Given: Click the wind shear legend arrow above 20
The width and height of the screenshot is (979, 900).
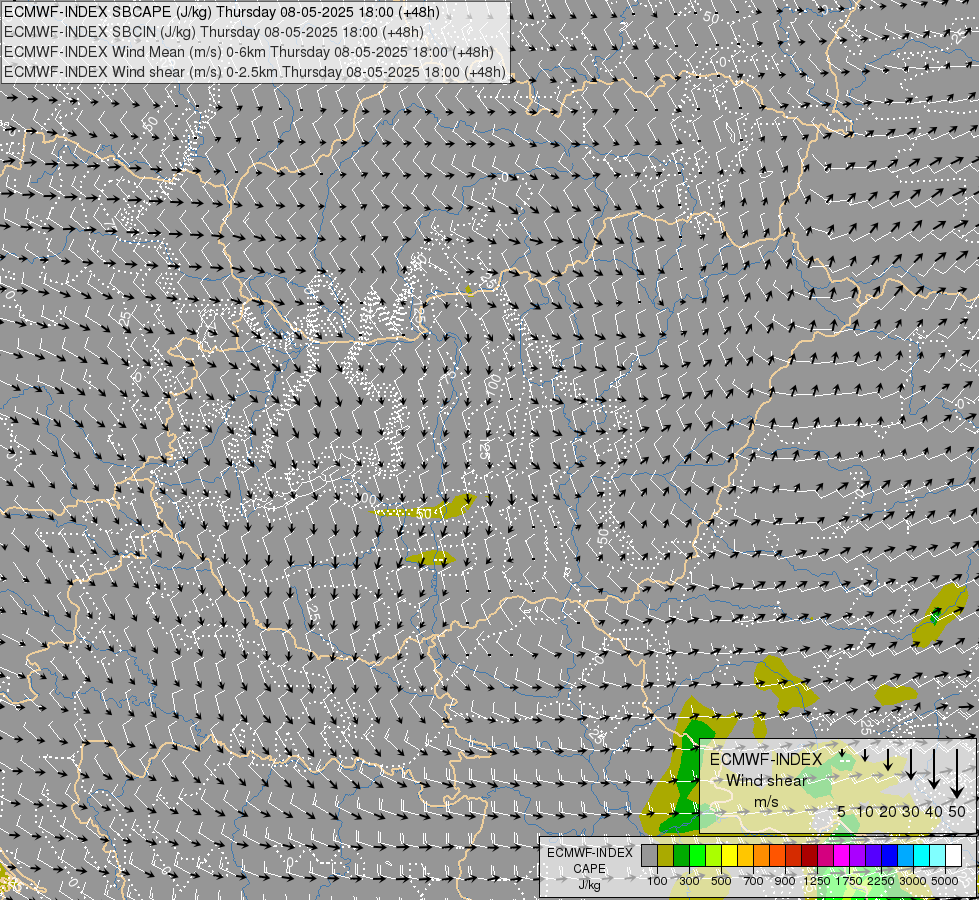Looking at the screenshot, I should click(x=888, y=759).
